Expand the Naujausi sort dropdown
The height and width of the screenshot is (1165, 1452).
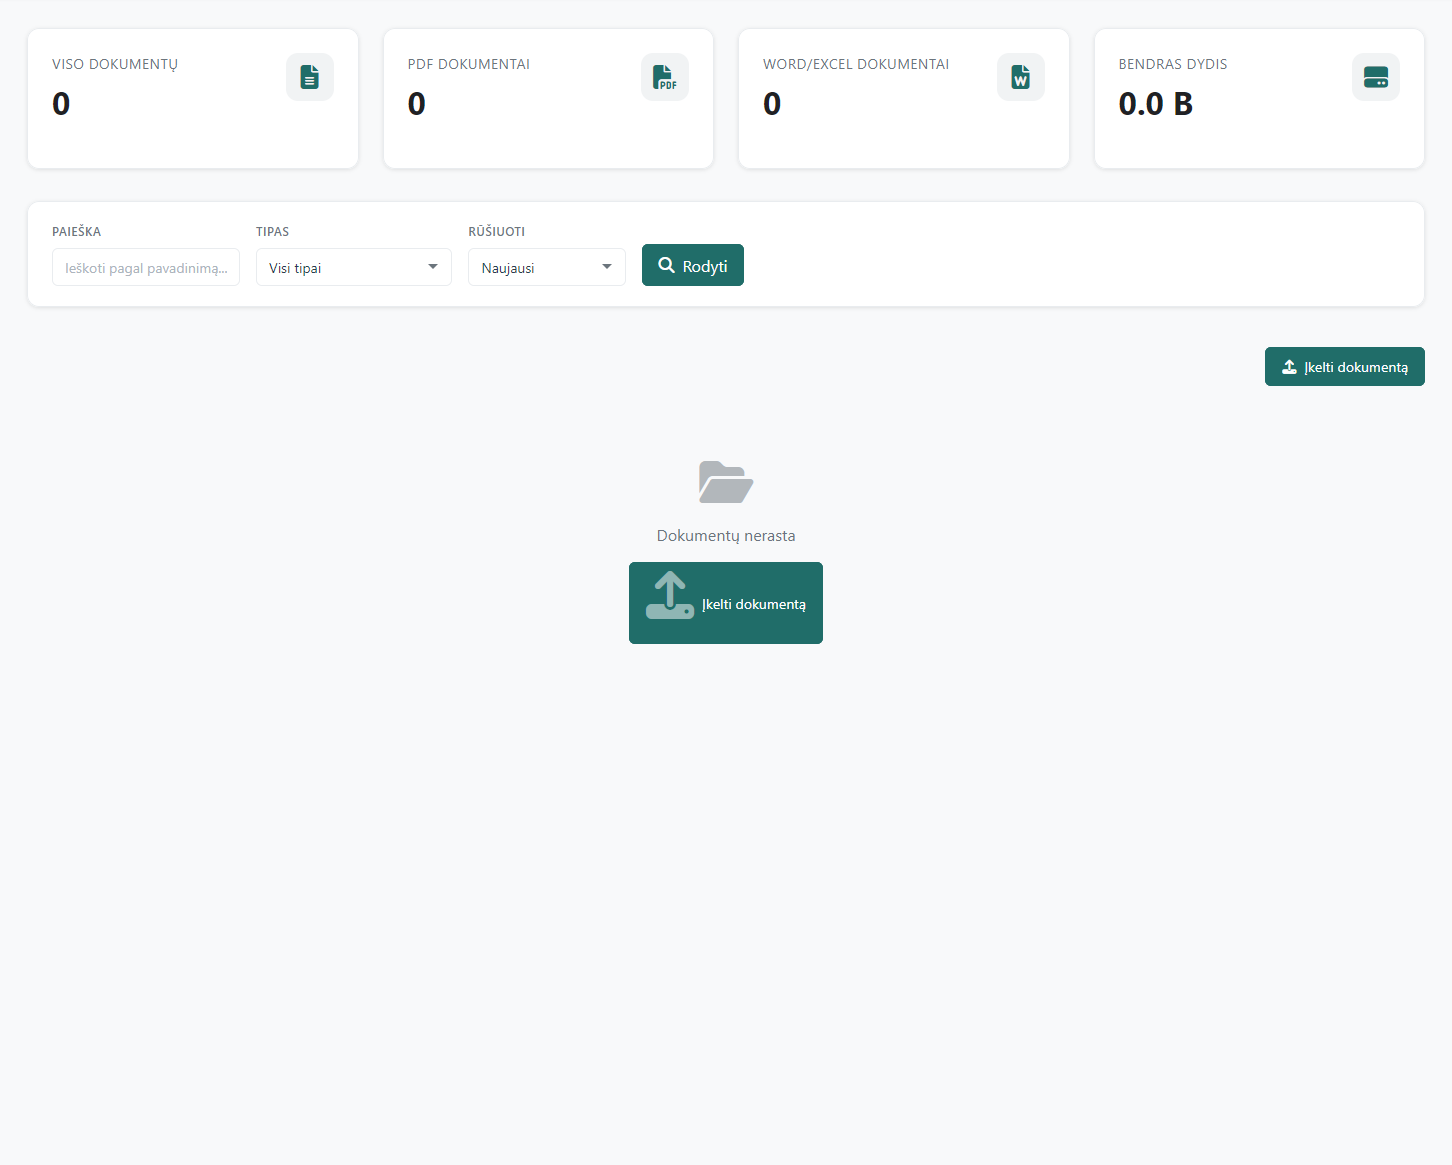click(546, 267)
